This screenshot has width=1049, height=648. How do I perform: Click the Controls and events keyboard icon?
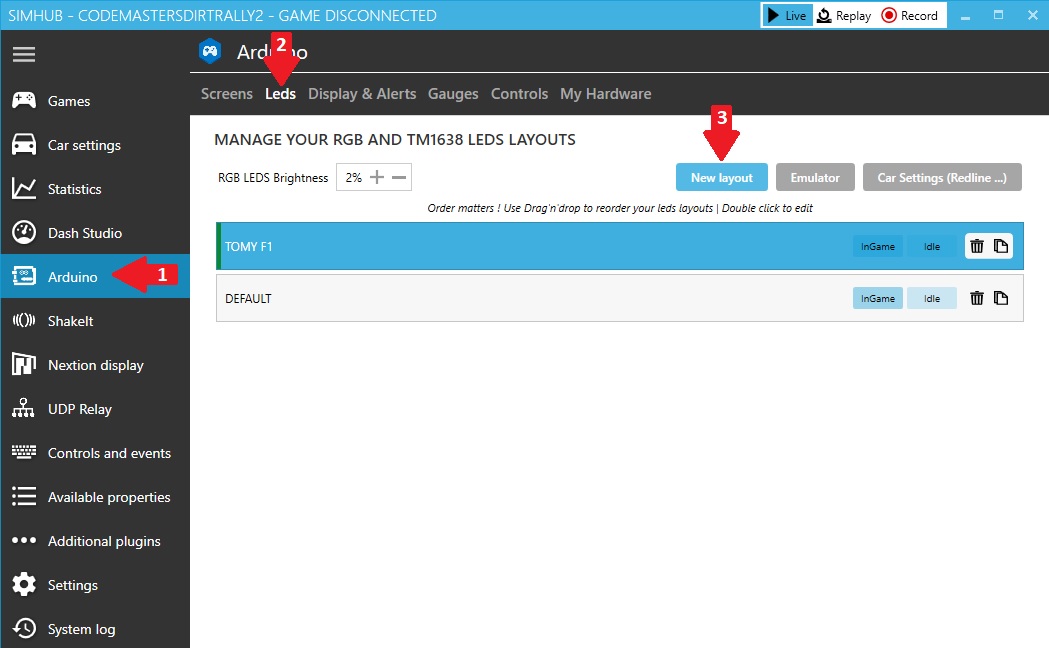pyautogui.click(x=23, y=453)
